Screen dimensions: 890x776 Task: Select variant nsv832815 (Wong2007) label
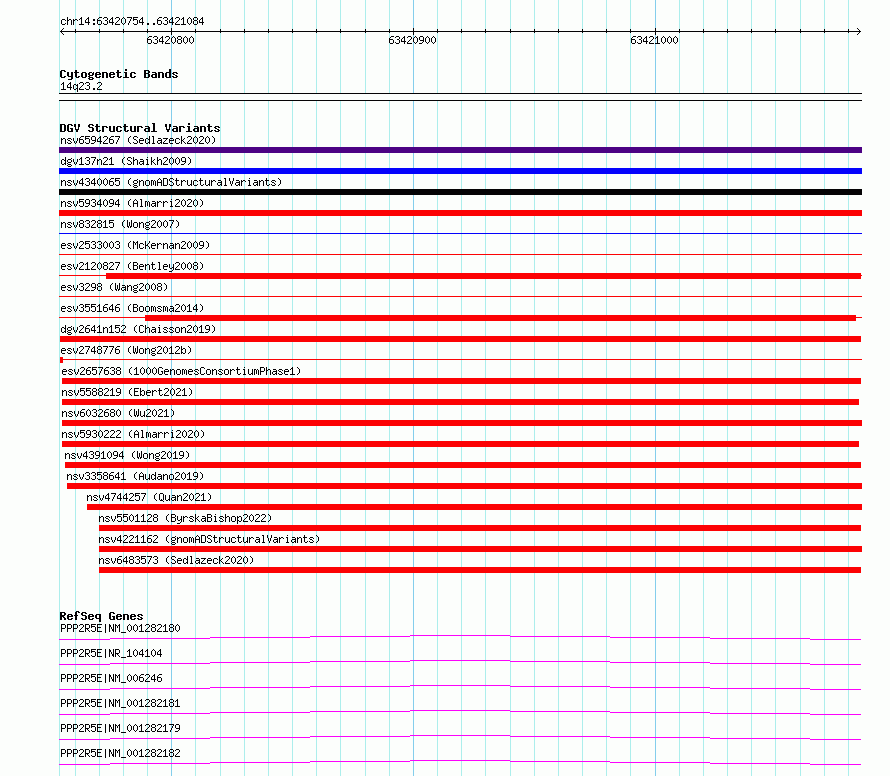pos(120,224)
